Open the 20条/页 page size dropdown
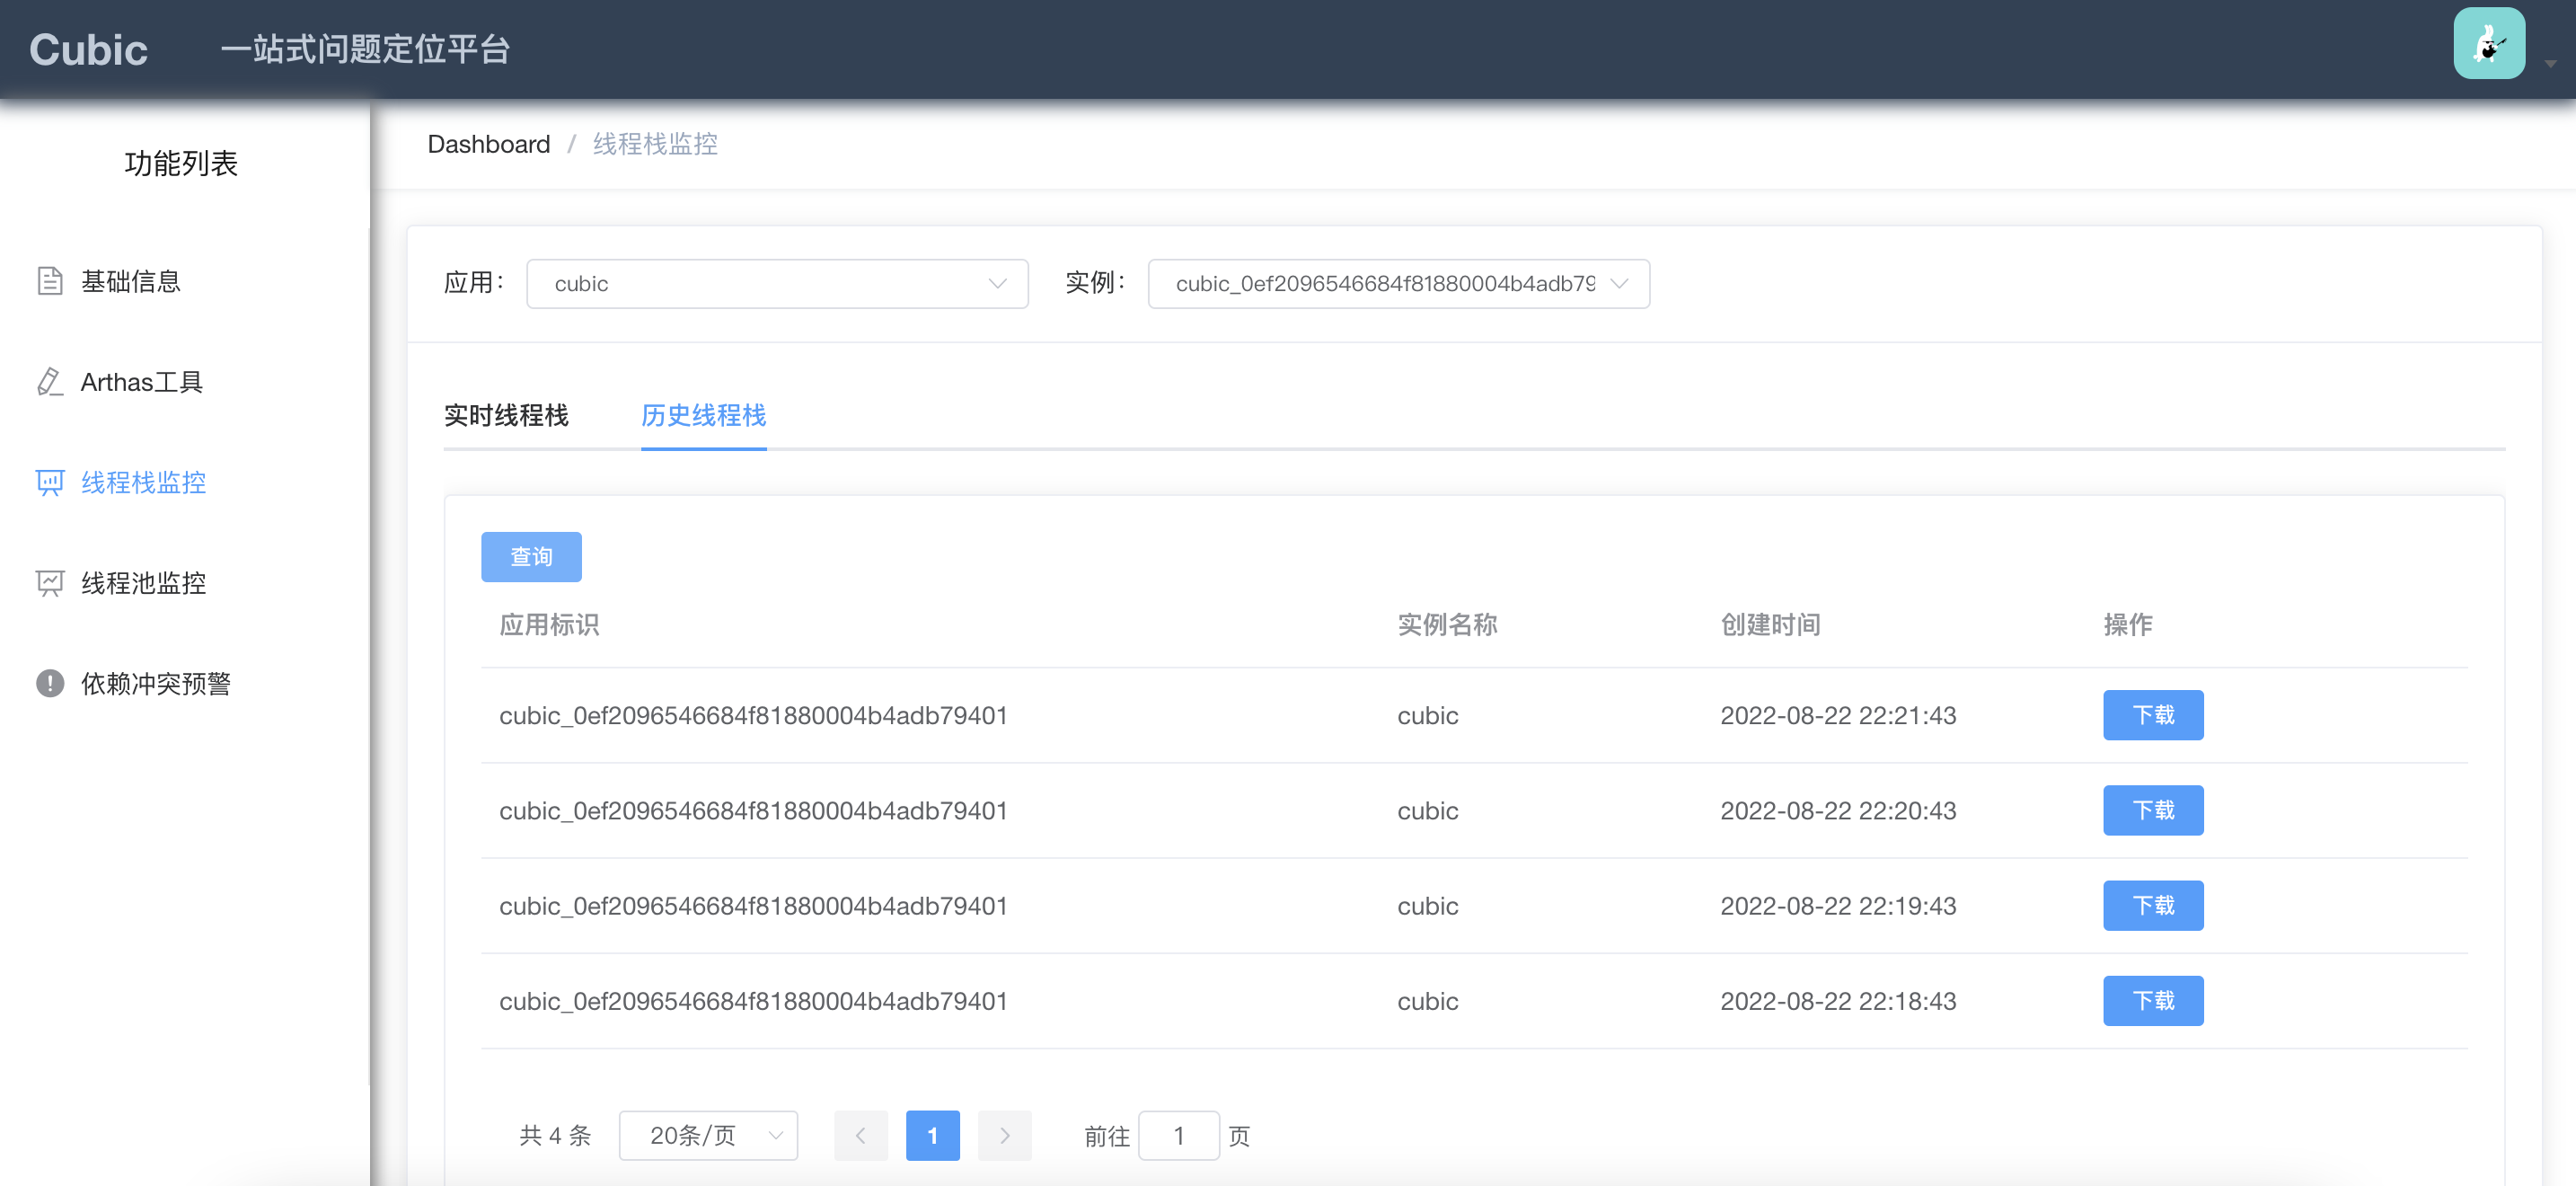The height and width of the screenshot is (1186, 2576). click(x=708, y=1136)
